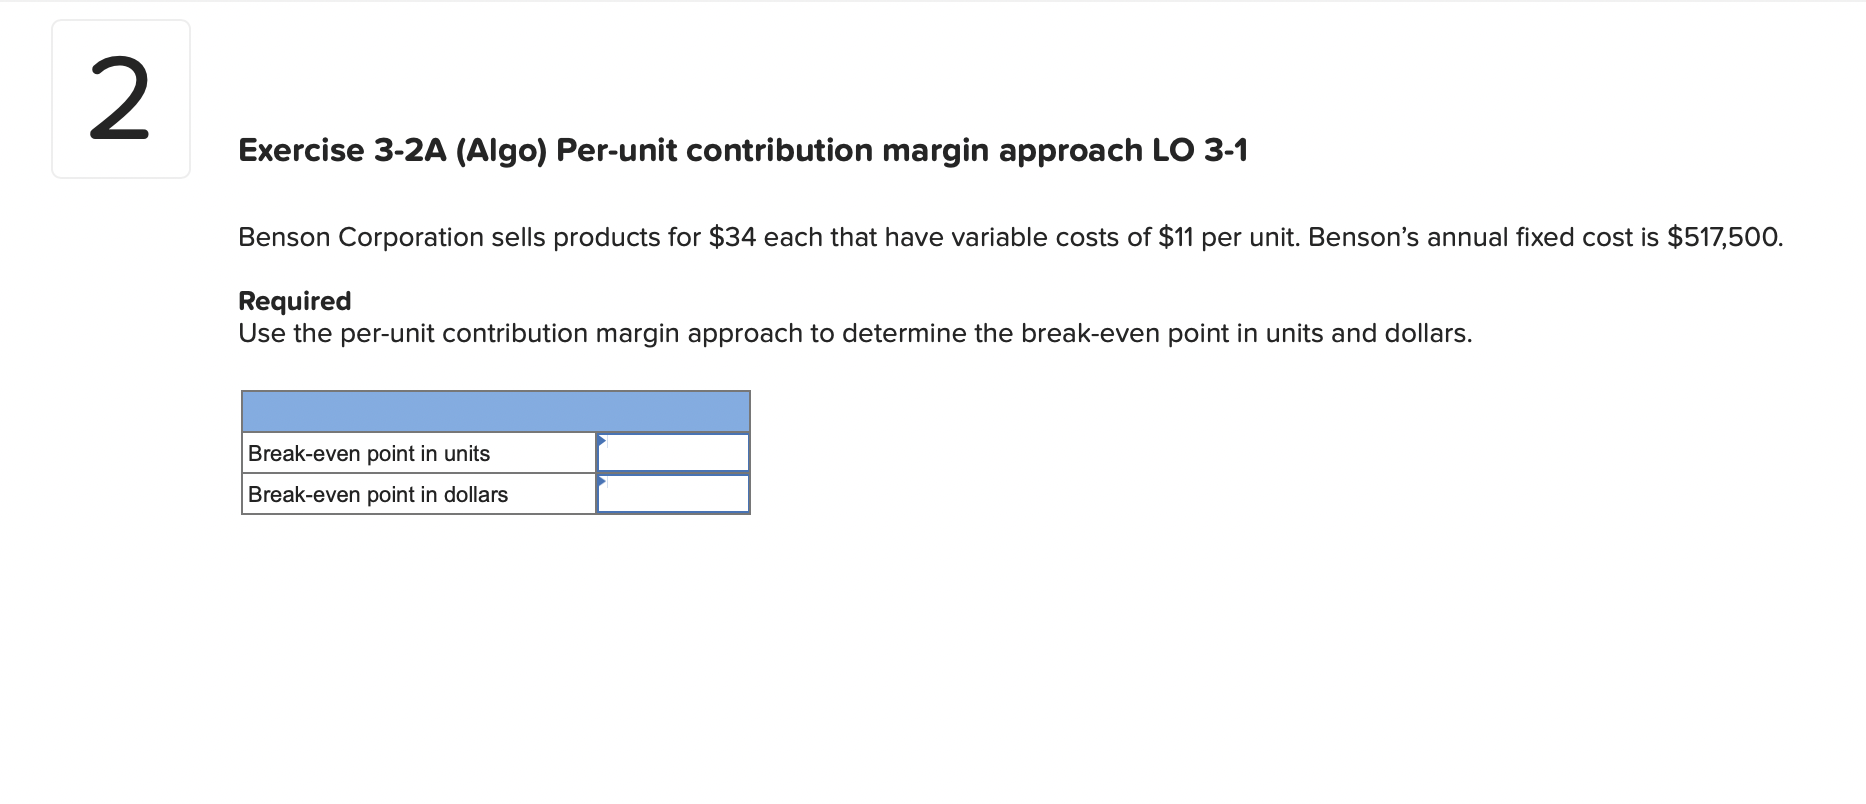The image size is (1866, 804).
Task: Click the Exercise 3-2A title heading
Action: pos(743,150)
